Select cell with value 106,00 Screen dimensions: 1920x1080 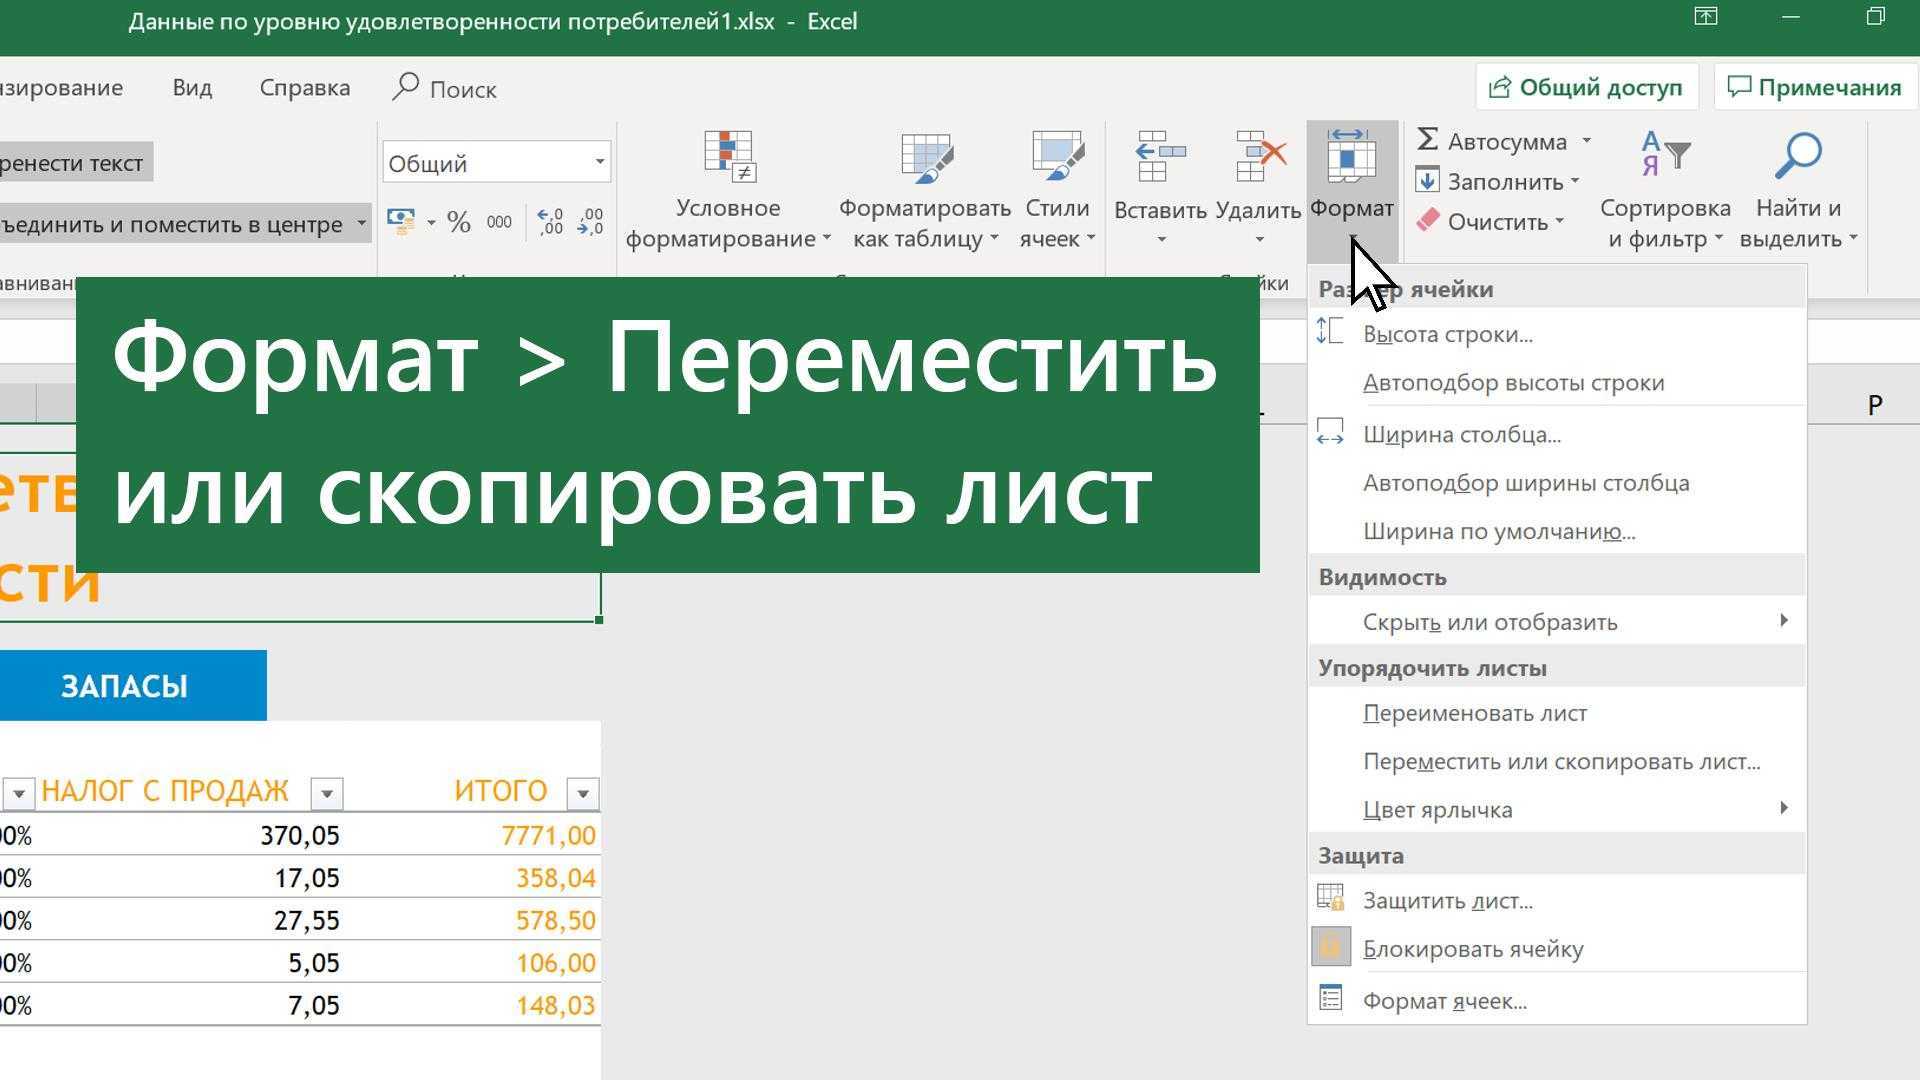tap(555, 963)
